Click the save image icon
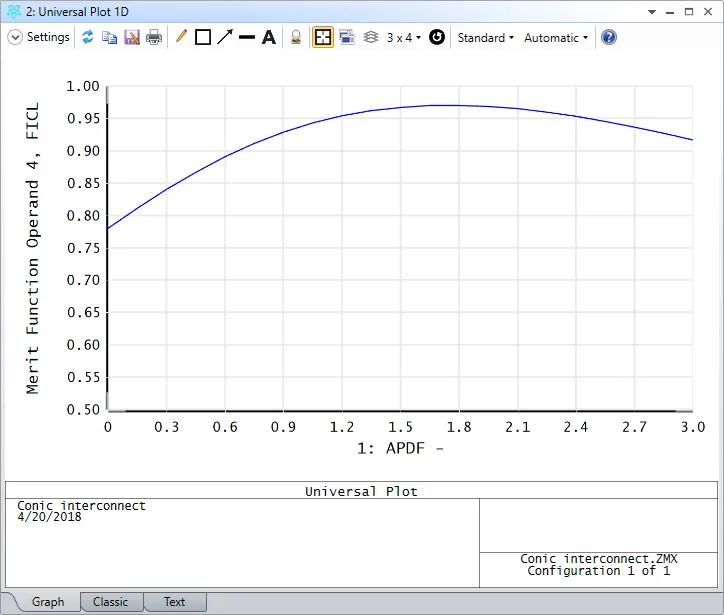Screen dimensions: 724x615 (132, 37)
